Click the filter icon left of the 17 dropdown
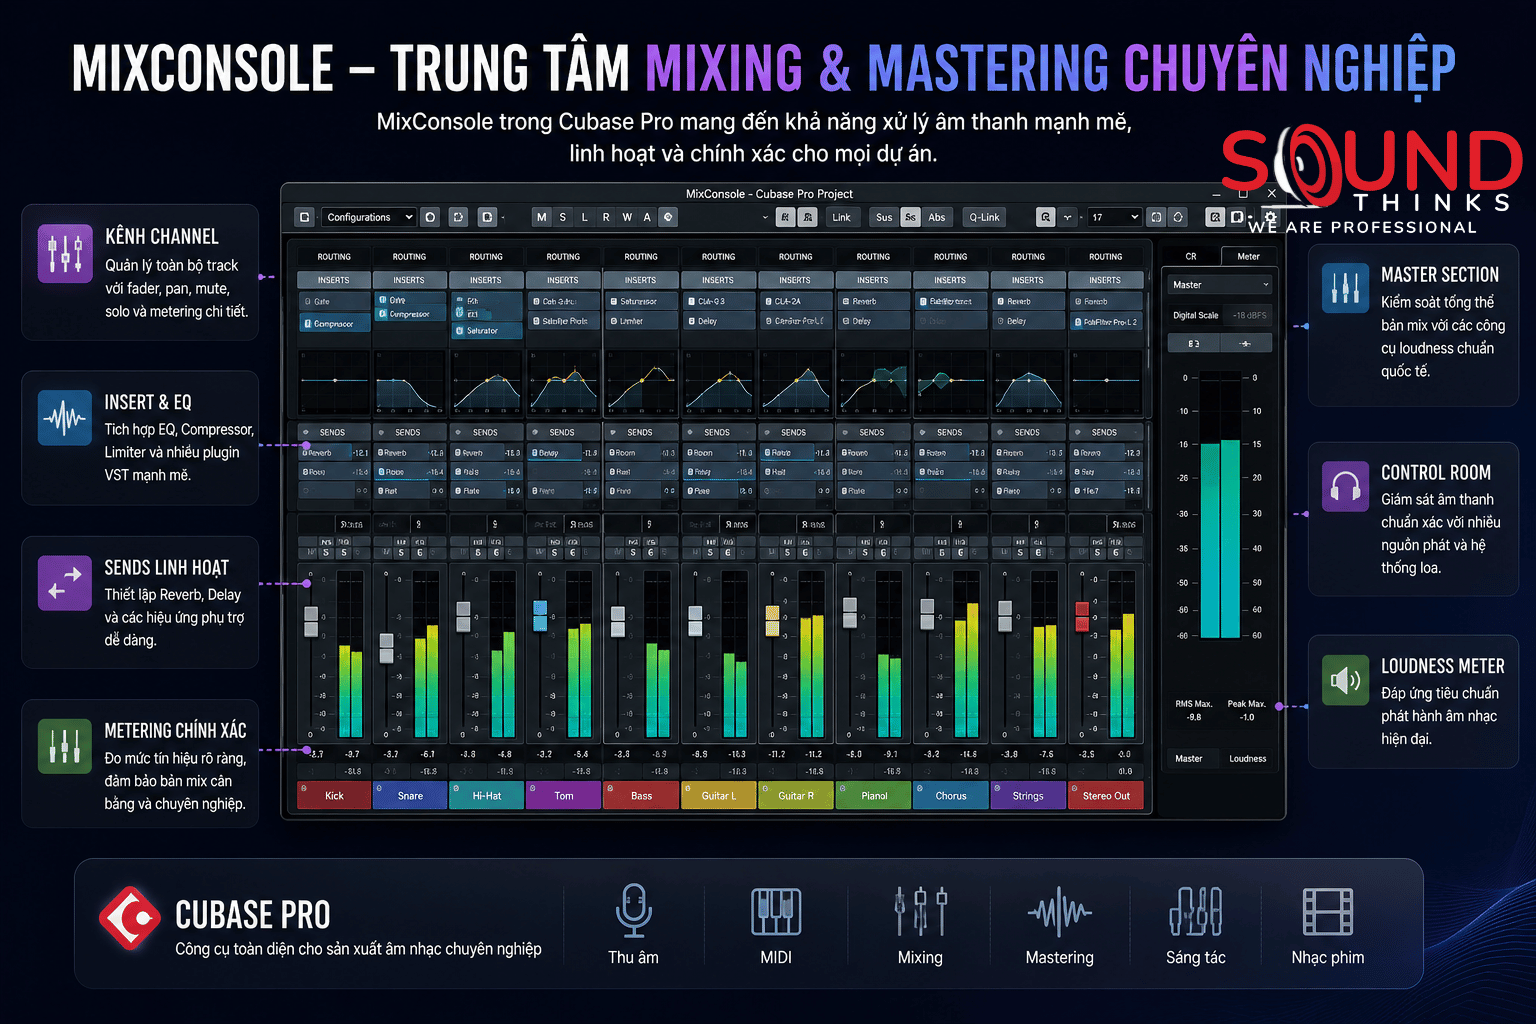1536x1024 pixels. pyautogui.click(x=1069, y=217)
